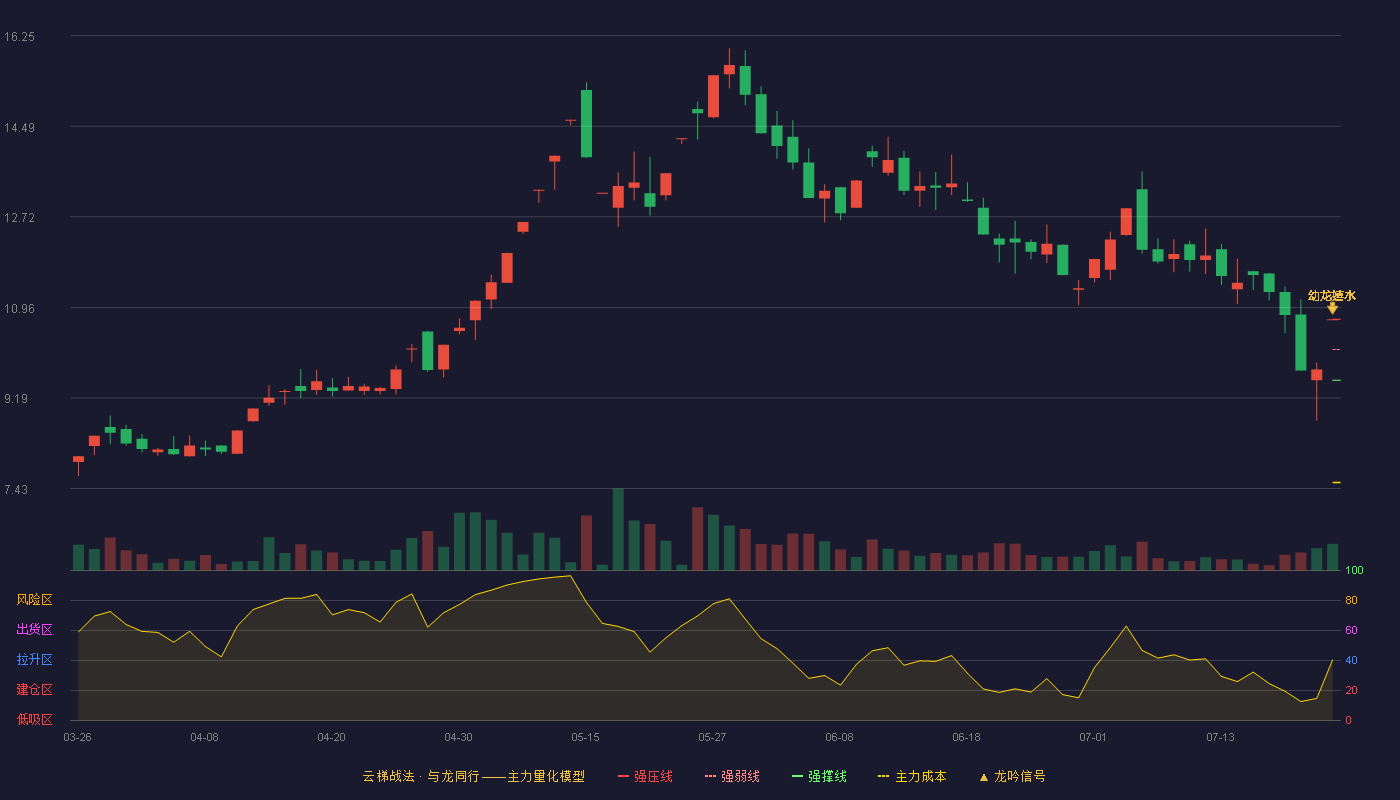Click the green 强撑线 level marker beside last candle
Screen dimensions: 1400x800
1336,380
